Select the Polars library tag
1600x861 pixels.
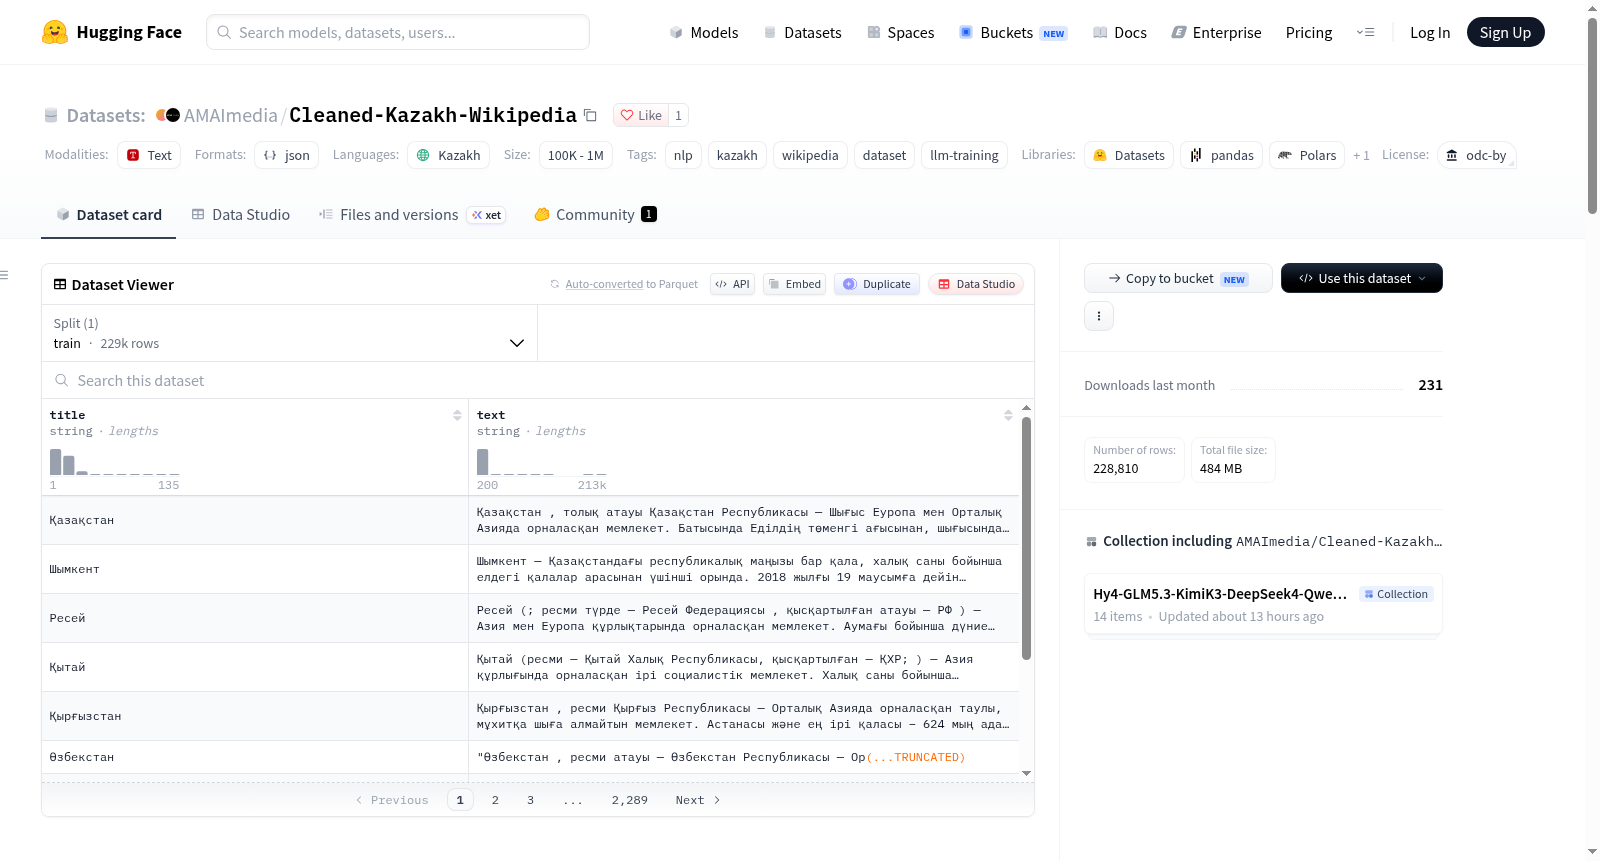pyautogui.click(x=1307, y=155)
